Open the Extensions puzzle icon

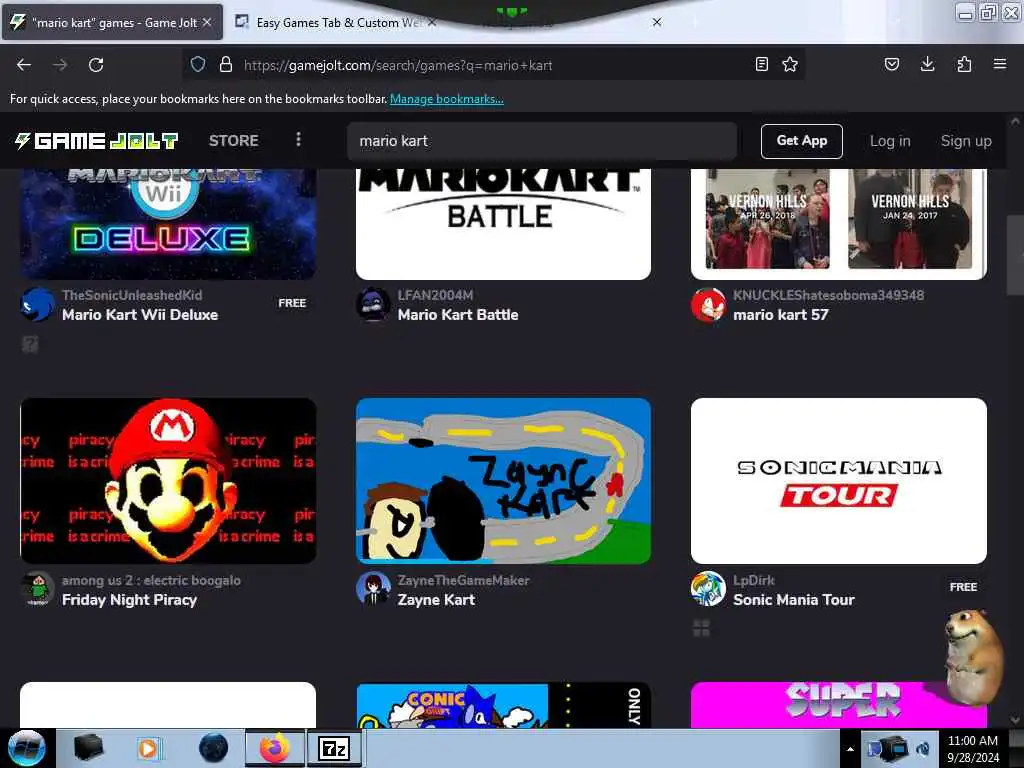pos(964,64)
